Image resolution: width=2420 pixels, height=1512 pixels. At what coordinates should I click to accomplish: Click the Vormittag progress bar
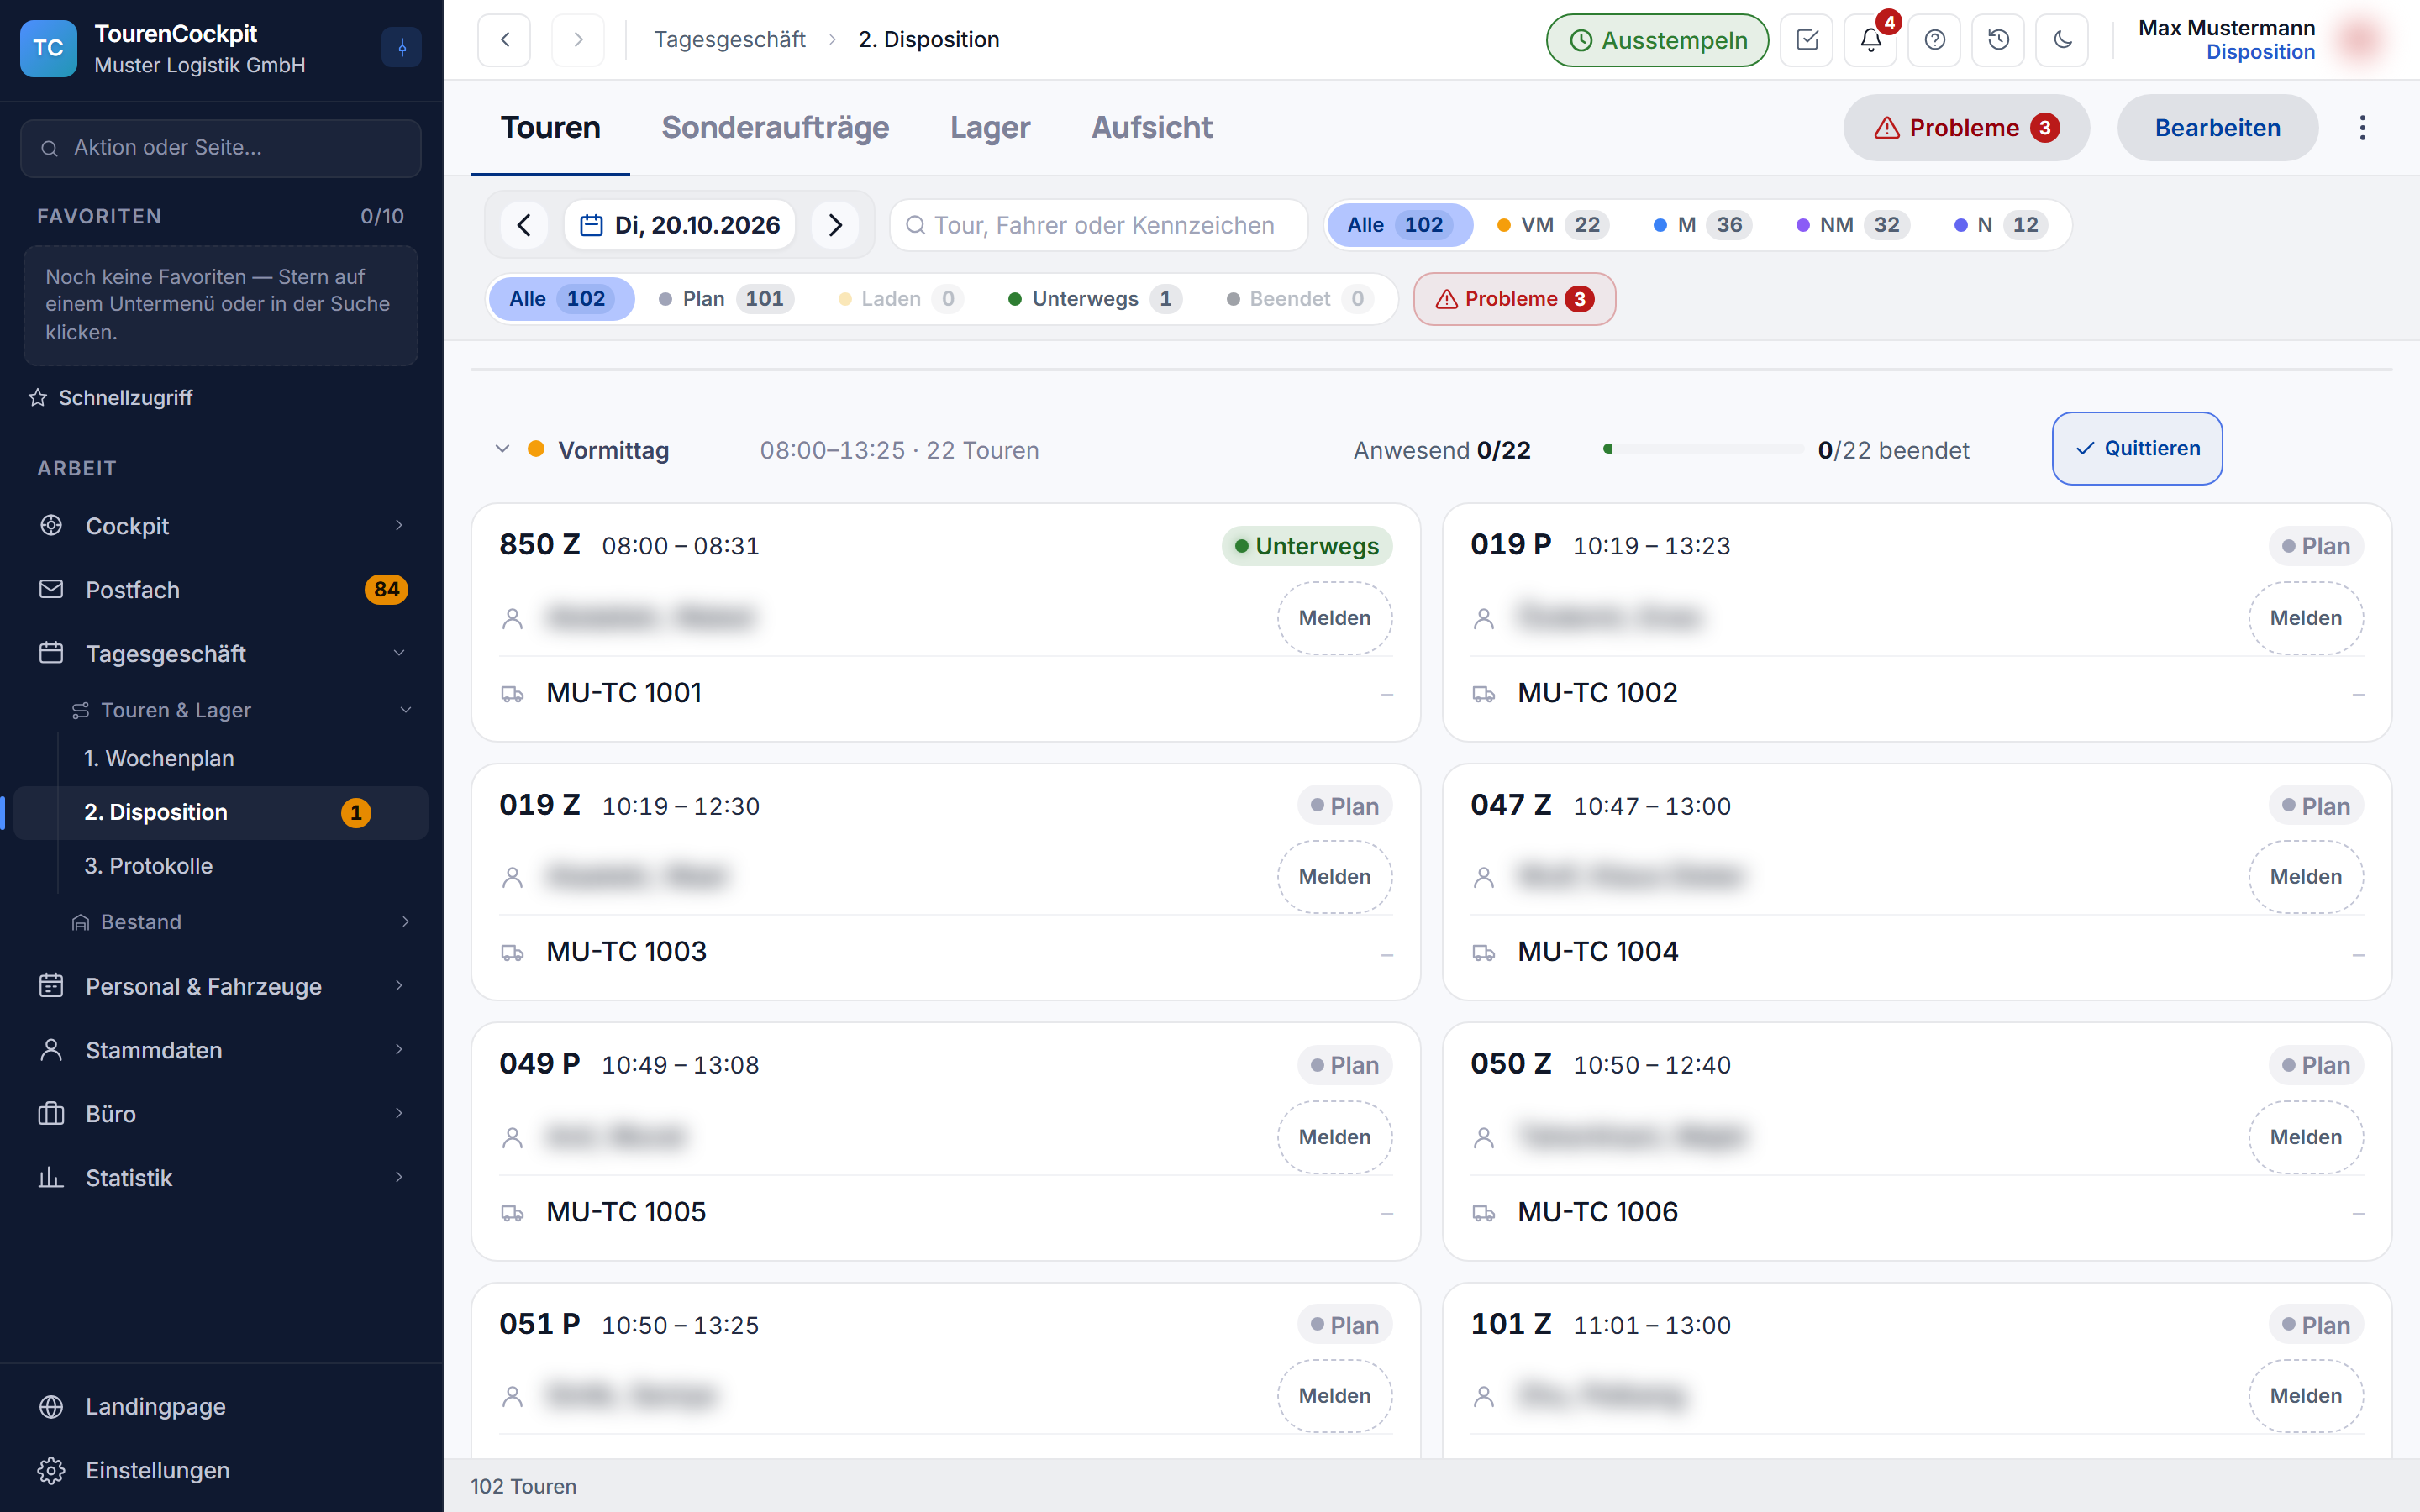[x=1702, y=449]
